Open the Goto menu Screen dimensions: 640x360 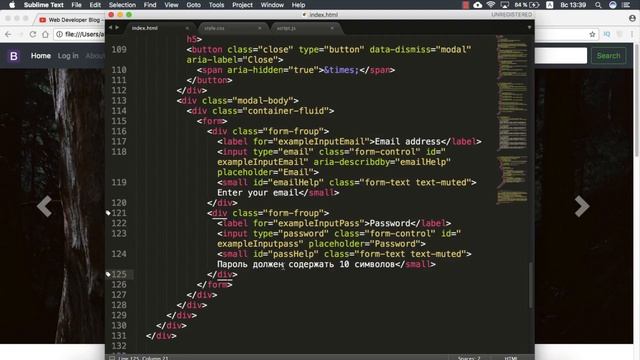click(193, 5)
